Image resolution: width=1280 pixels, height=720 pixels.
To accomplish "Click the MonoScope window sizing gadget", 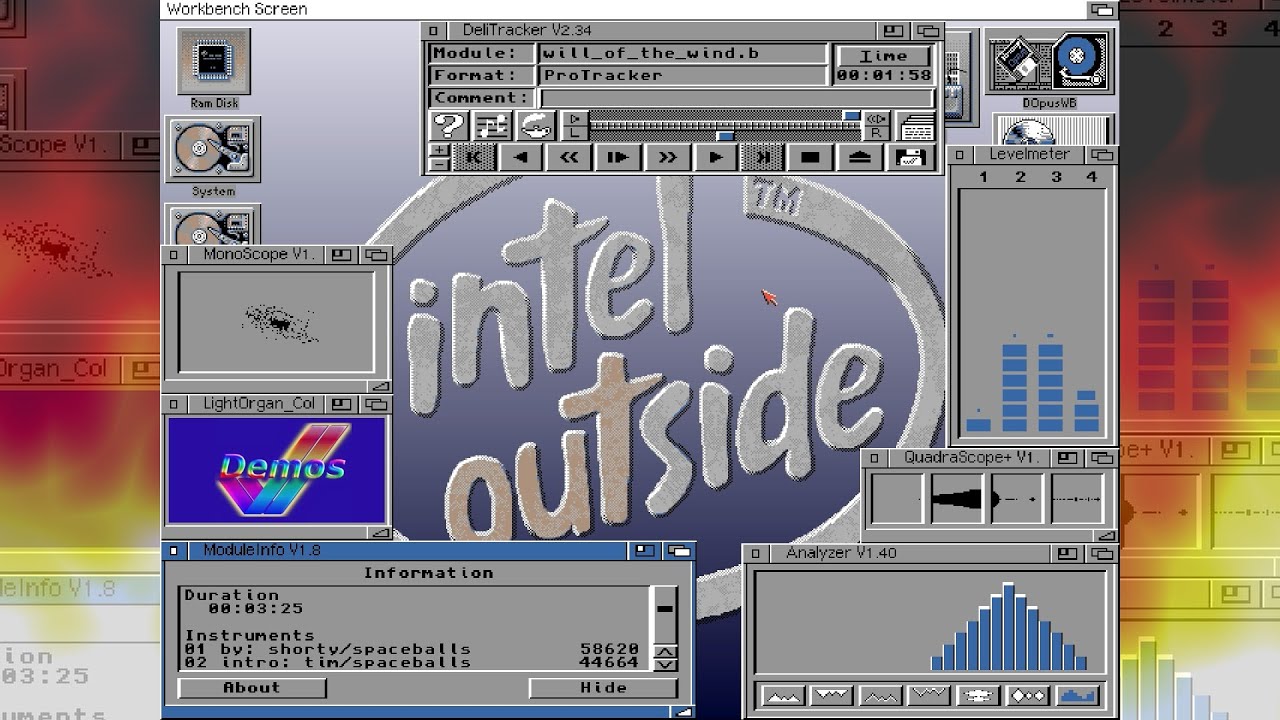I will [x=380, y=386].
